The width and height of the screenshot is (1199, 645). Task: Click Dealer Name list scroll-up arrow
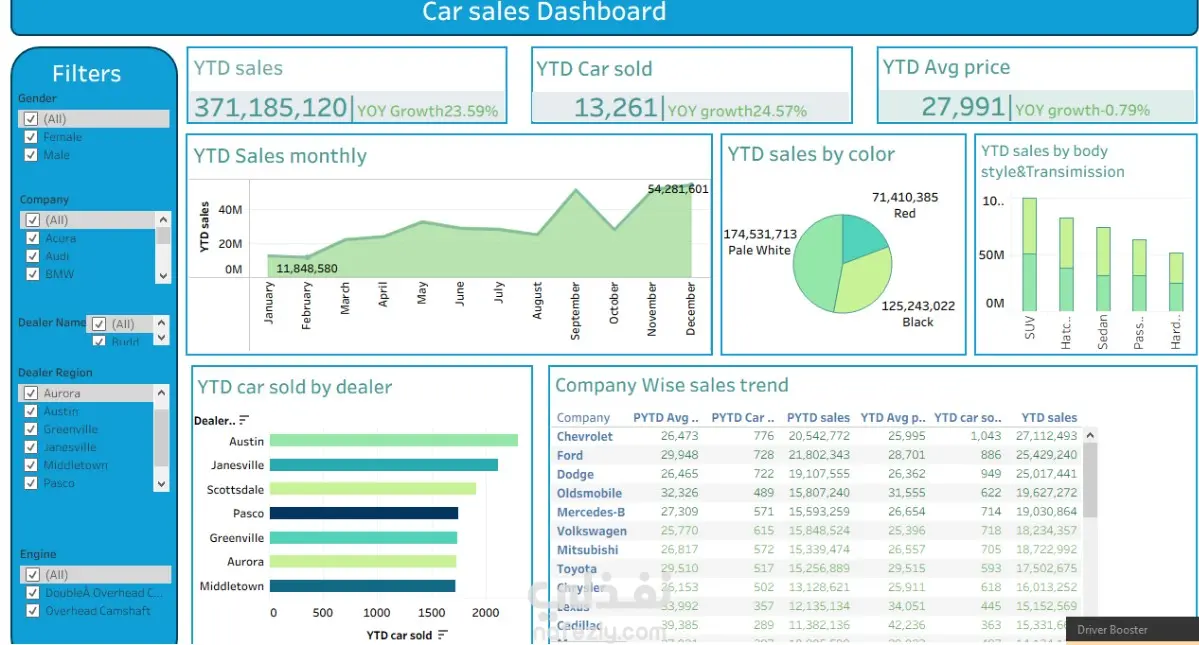tap(161, 322)
